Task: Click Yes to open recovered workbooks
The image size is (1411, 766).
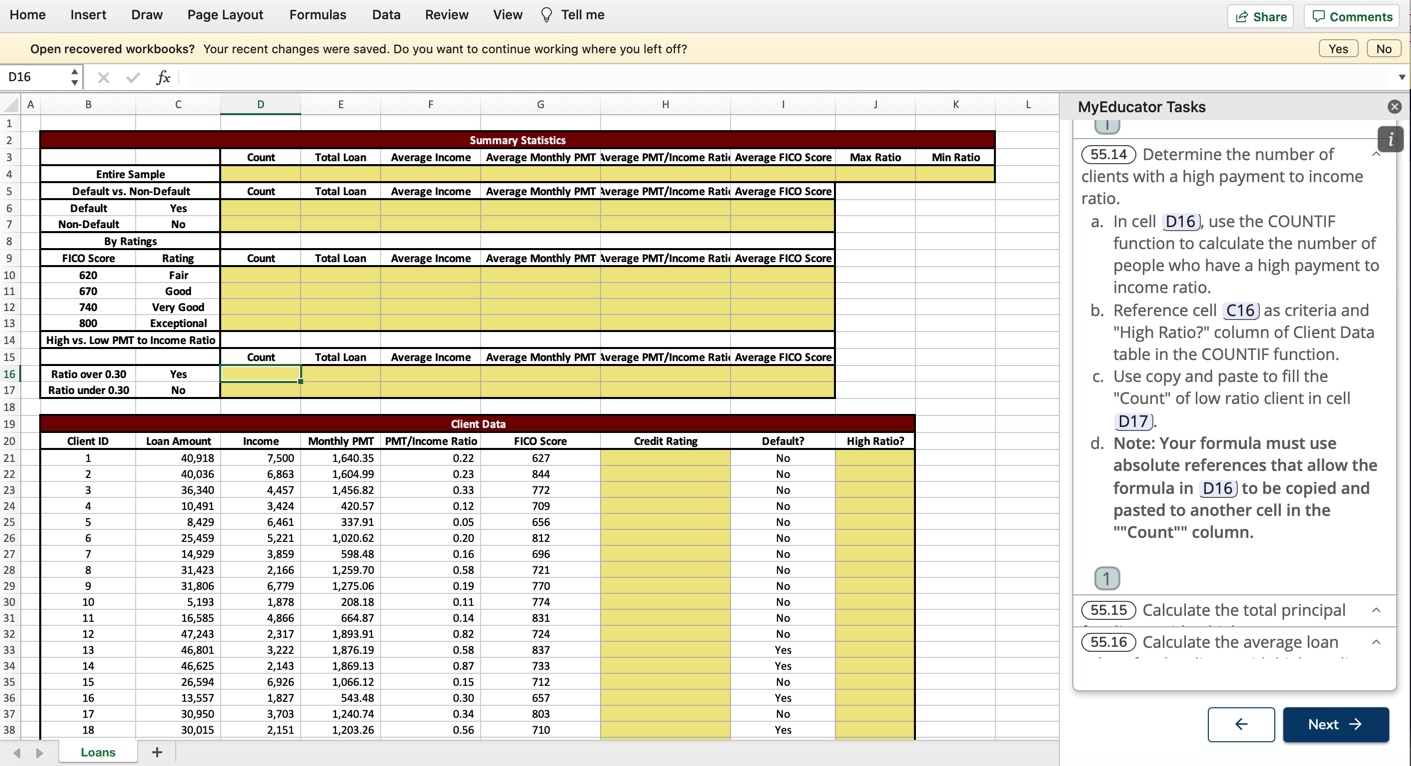Action: 1338,48
